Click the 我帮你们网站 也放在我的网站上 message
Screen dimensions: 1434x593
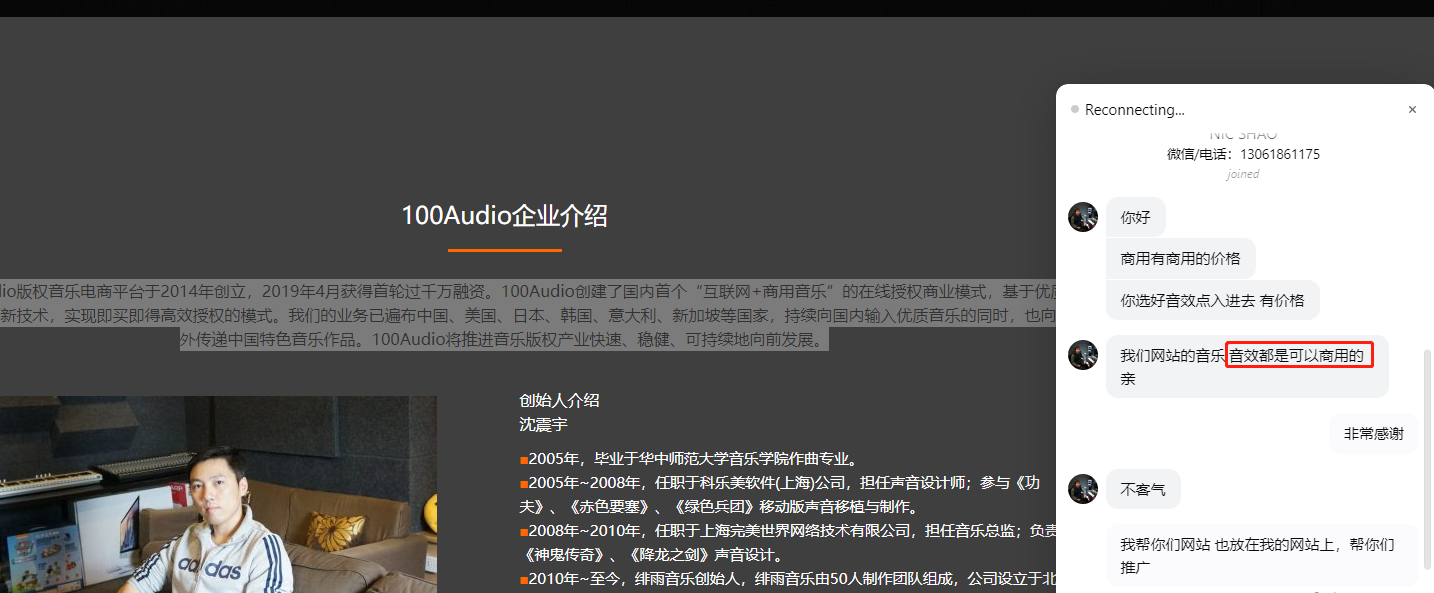click(1262, 555)
